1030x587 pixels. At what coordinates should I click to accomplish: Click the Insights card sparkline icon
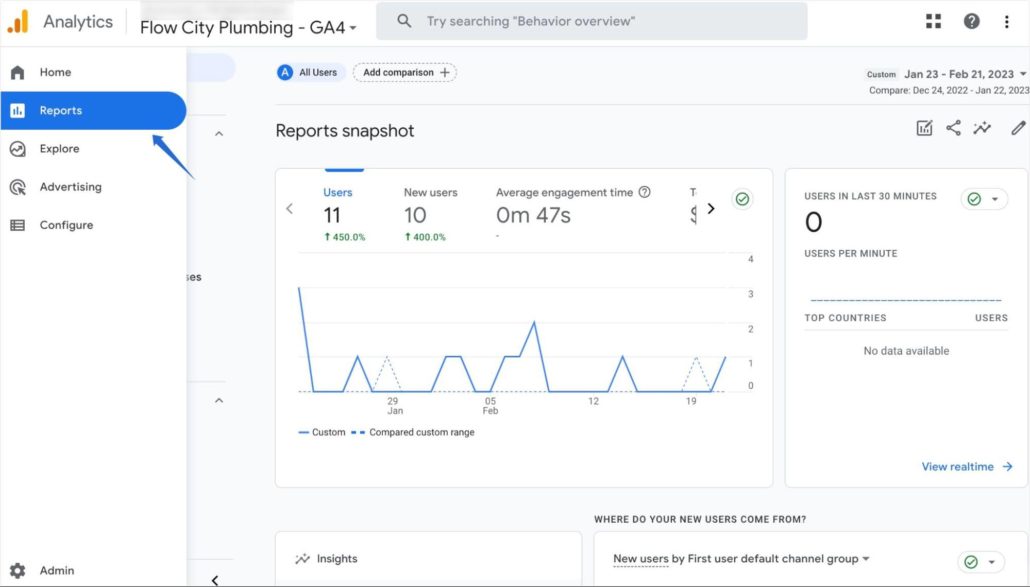tap(302, 559)
